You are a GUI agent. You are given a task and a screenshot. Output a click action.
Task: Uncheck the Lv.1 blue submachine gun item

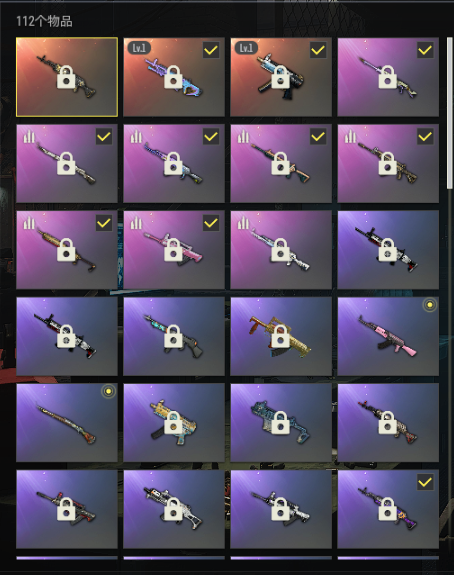click(318, 50)
